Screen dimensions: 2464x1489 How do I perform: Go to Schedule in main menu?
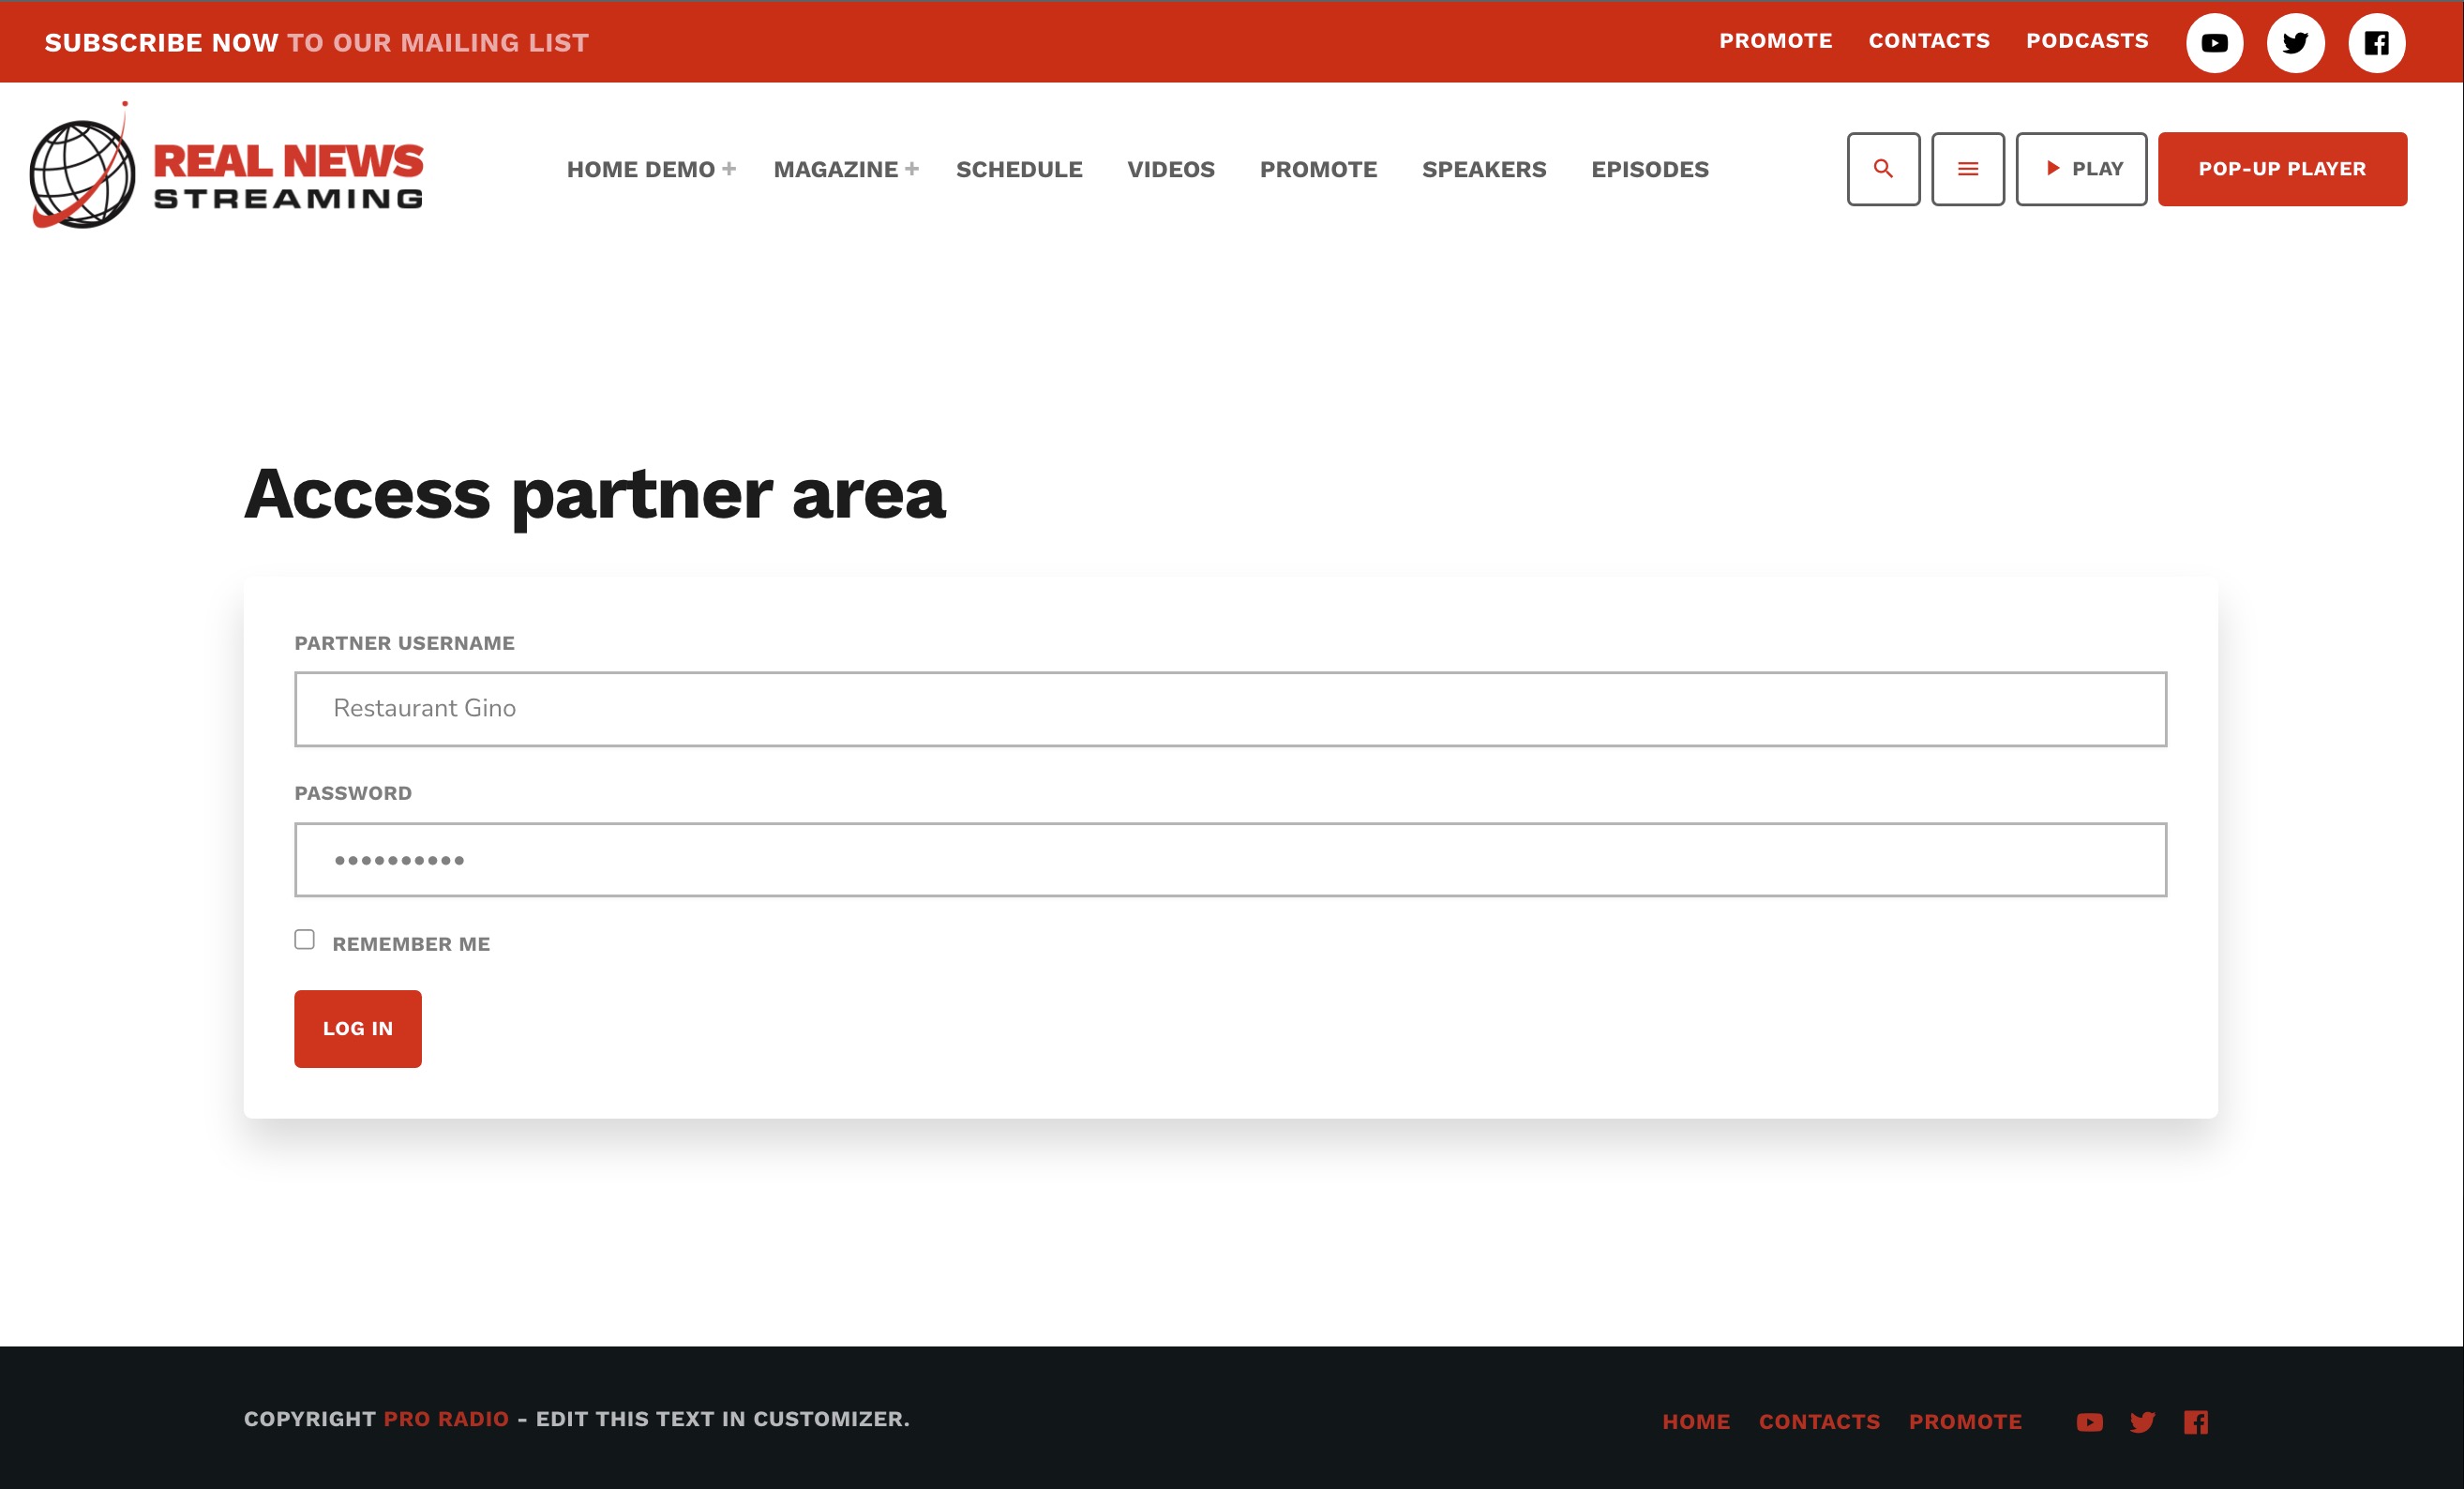click(x=1019, y=169)
